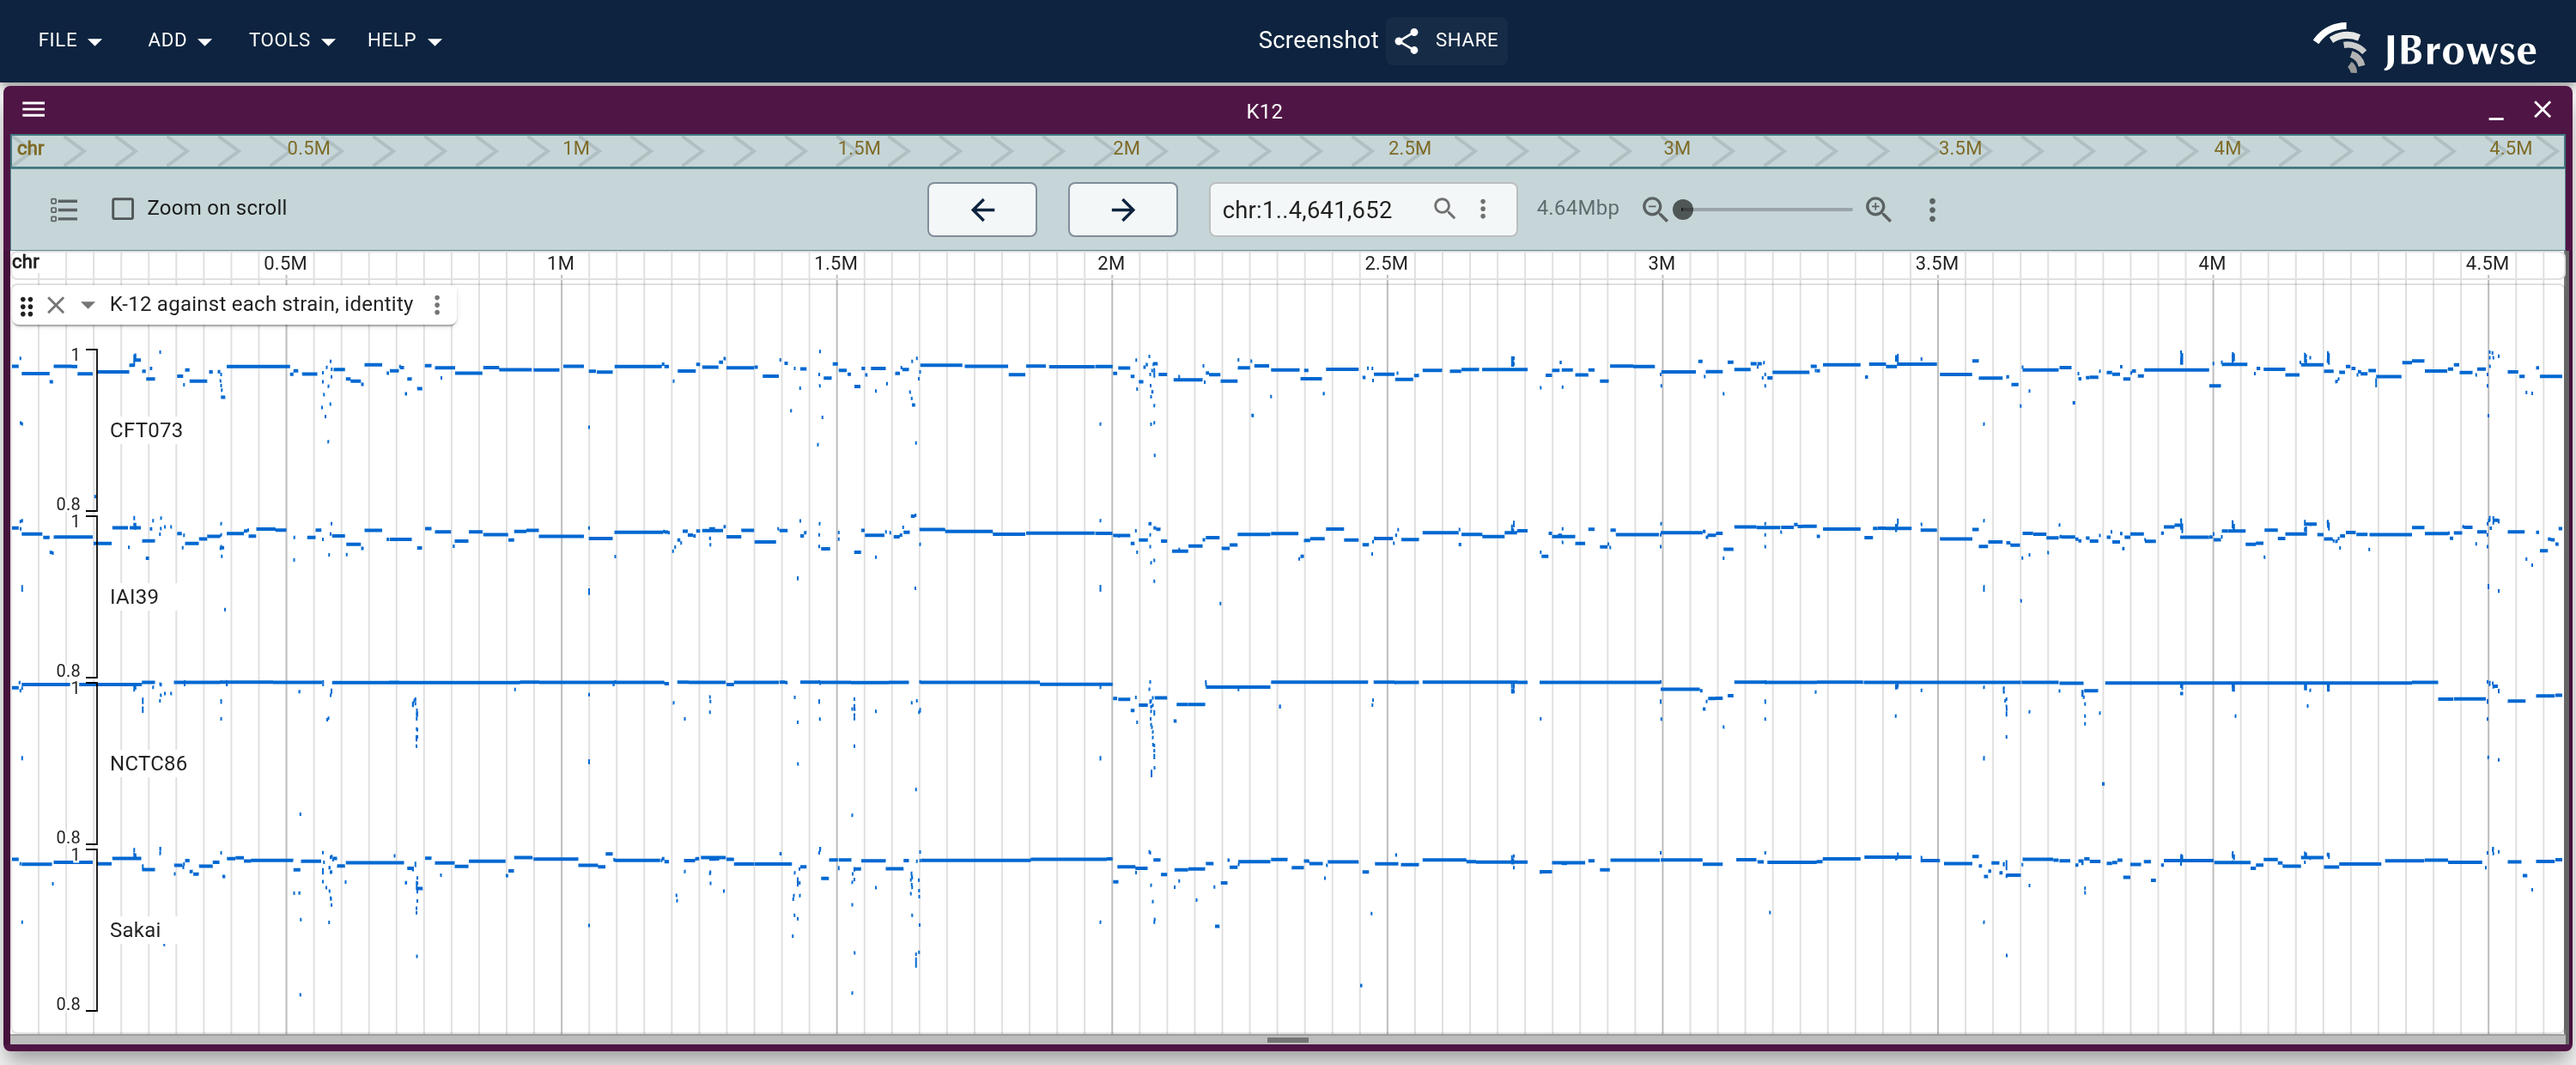This screenshot has height=1065, width=2576.
Task: Open the K12 view hamburger menu
Action: [34, 110]
